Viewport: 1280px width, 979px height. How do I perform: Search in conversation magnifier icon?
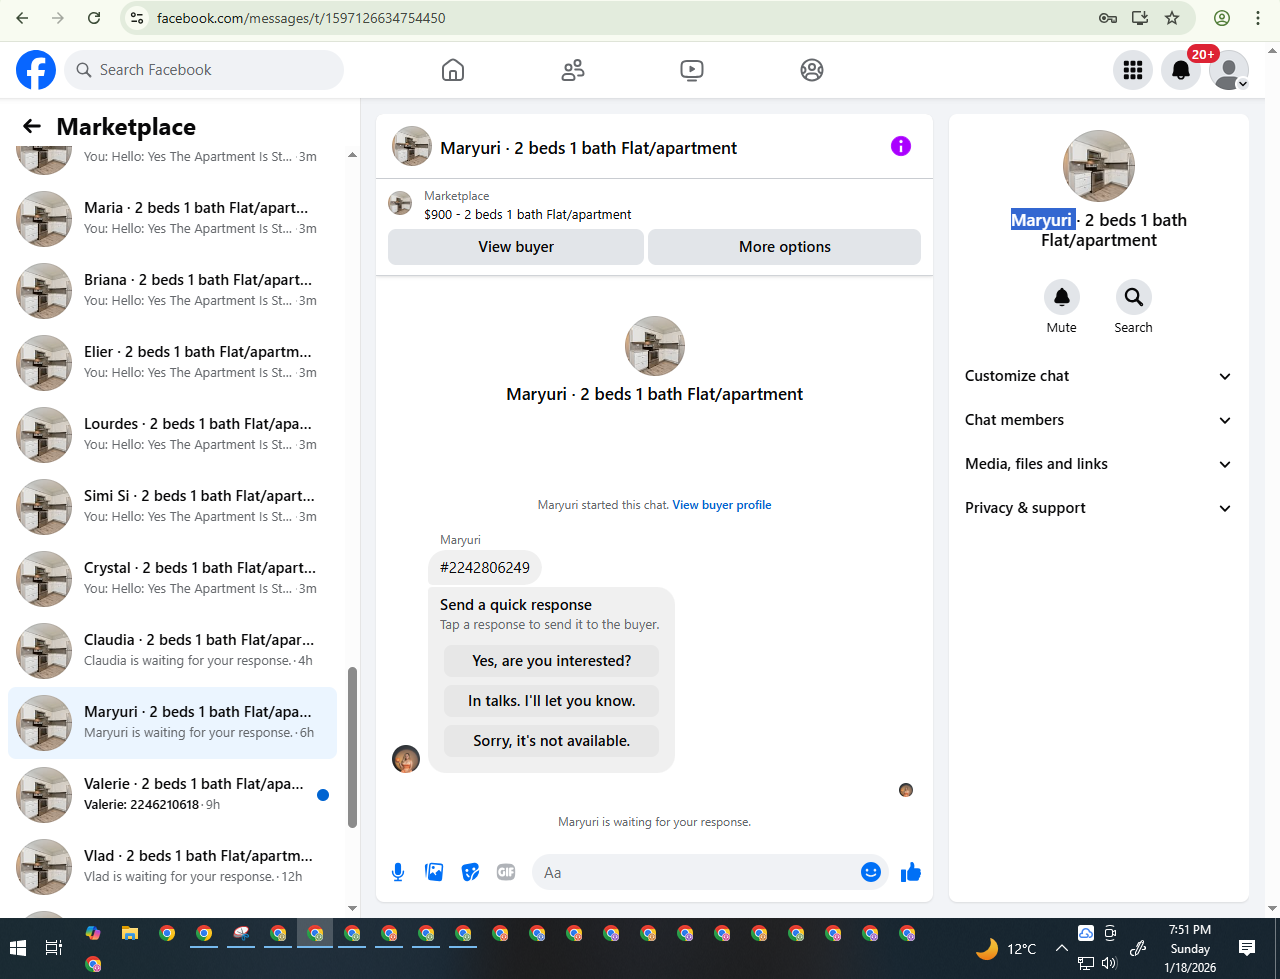click(x=1134, y=297)
